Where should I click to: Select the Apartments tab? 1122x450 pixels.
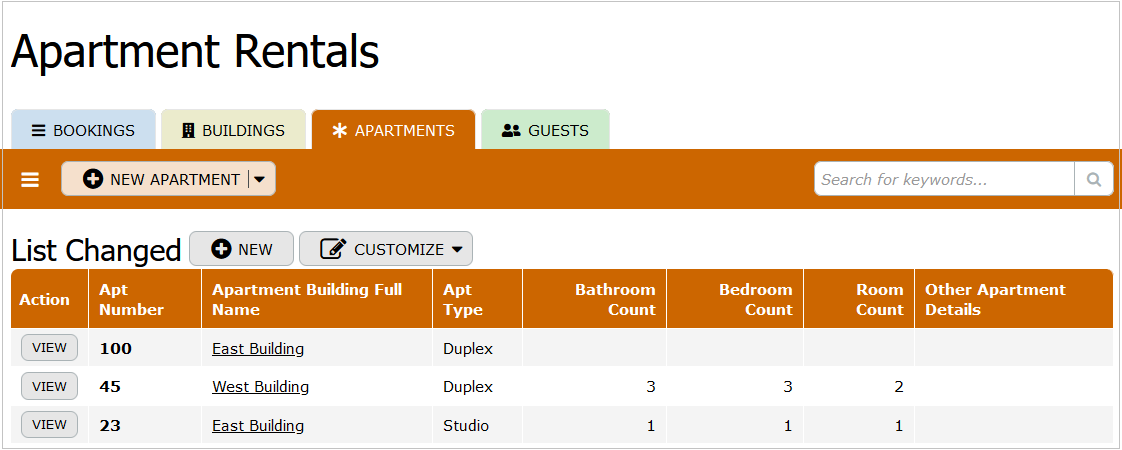click(393, 130)
